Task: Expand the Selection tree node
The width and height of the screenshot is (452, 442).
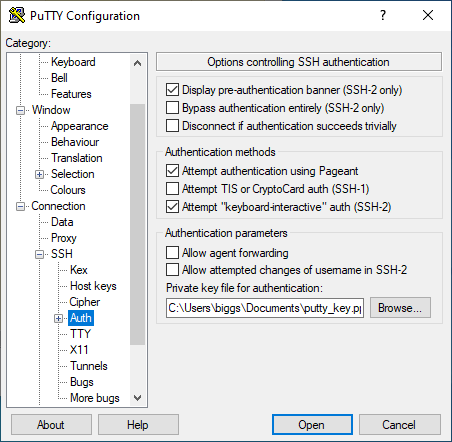Action: (x=39, y=174)
